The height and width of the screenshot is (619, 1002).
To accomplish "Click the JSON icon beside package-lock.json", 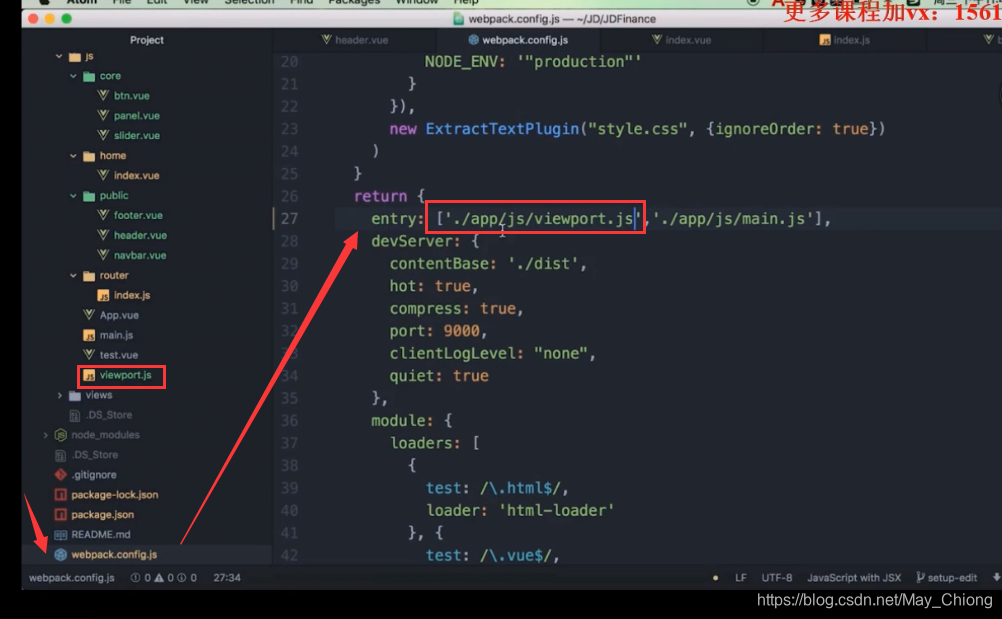I will click(x=61, y=494).
